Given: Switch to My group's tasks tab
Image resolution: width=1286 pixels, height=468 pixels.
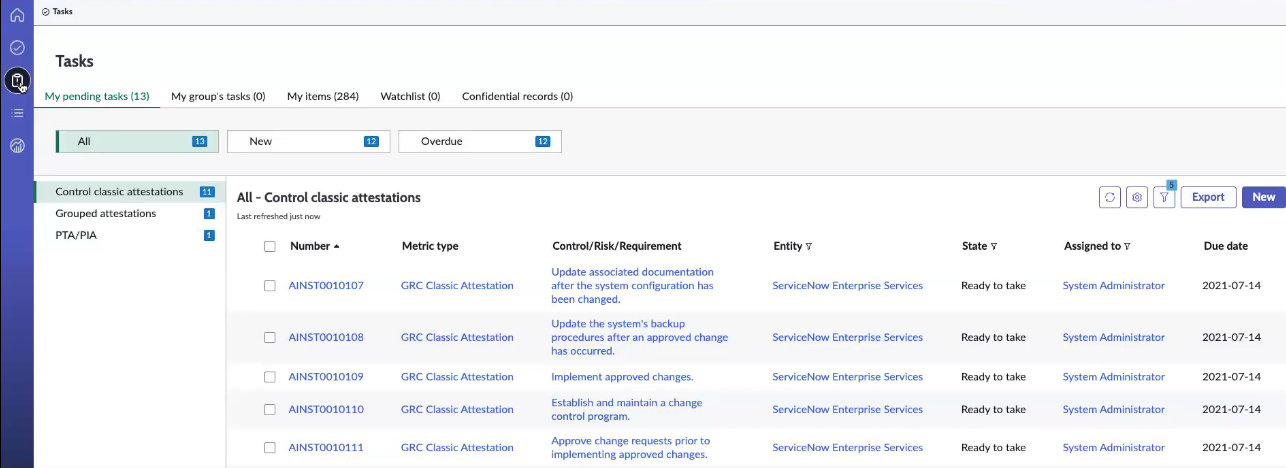Looking at the screenshot, I should tap(218, 97).
